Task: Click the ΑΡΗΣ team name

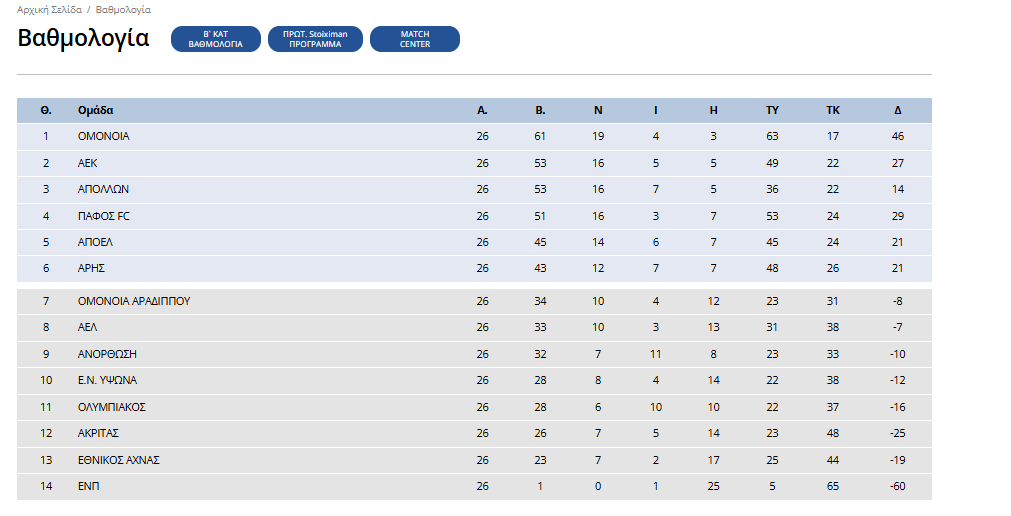Action: pyautogui.click(x=91, y=268)
